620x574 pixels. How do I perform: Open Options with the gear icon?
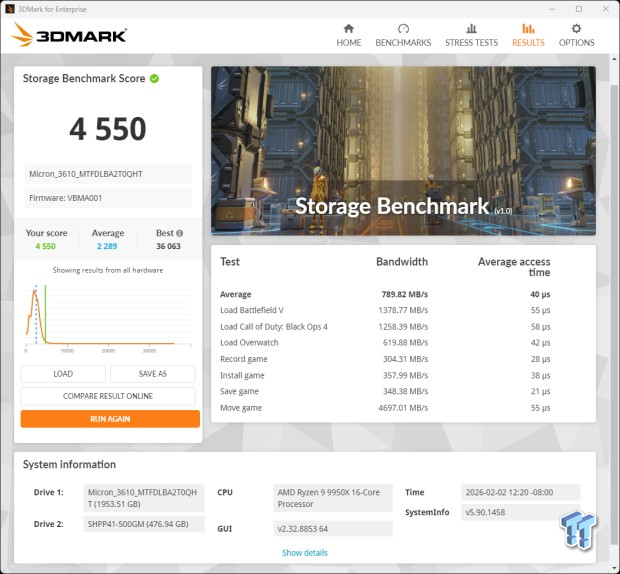tap(576, 29)
